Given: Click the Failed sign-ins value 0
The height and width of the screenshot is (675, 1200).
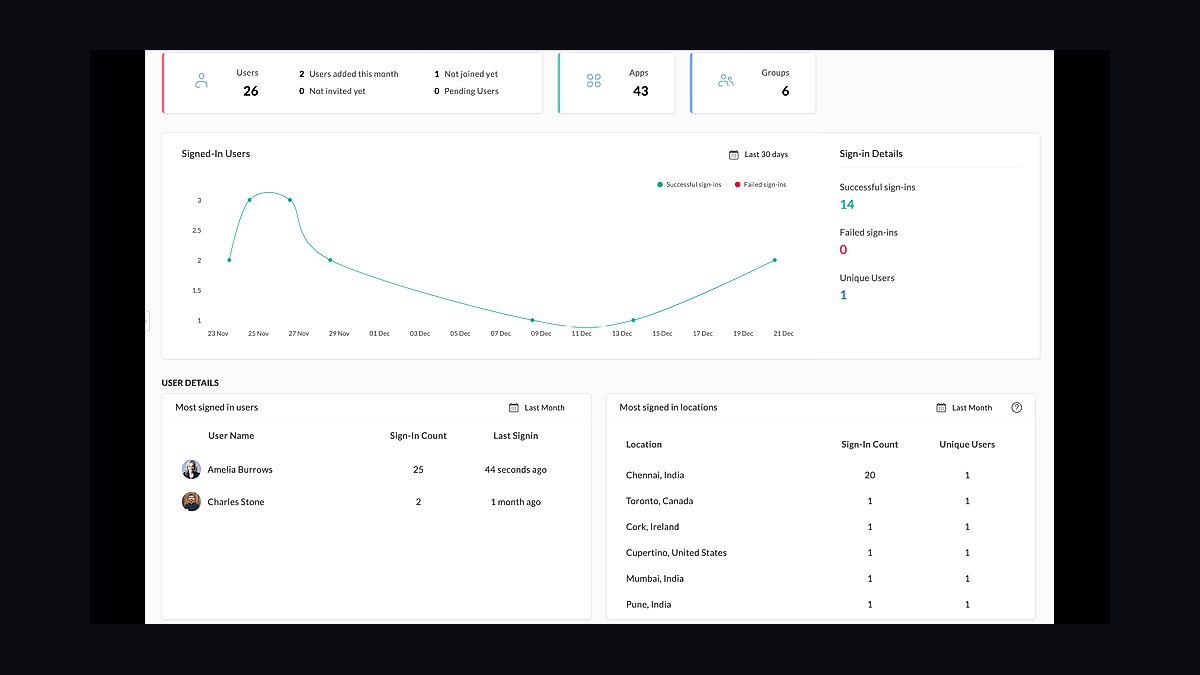Looking at the screenshot, I should tap(843, 250).
